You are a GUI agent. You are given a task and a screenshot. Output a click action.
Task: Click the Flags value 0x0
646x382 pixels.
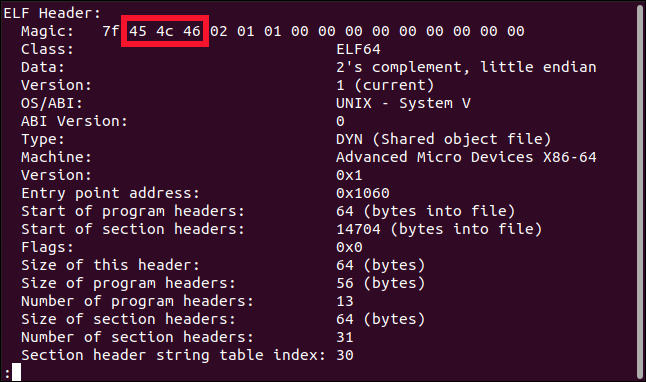pos(349,247)
